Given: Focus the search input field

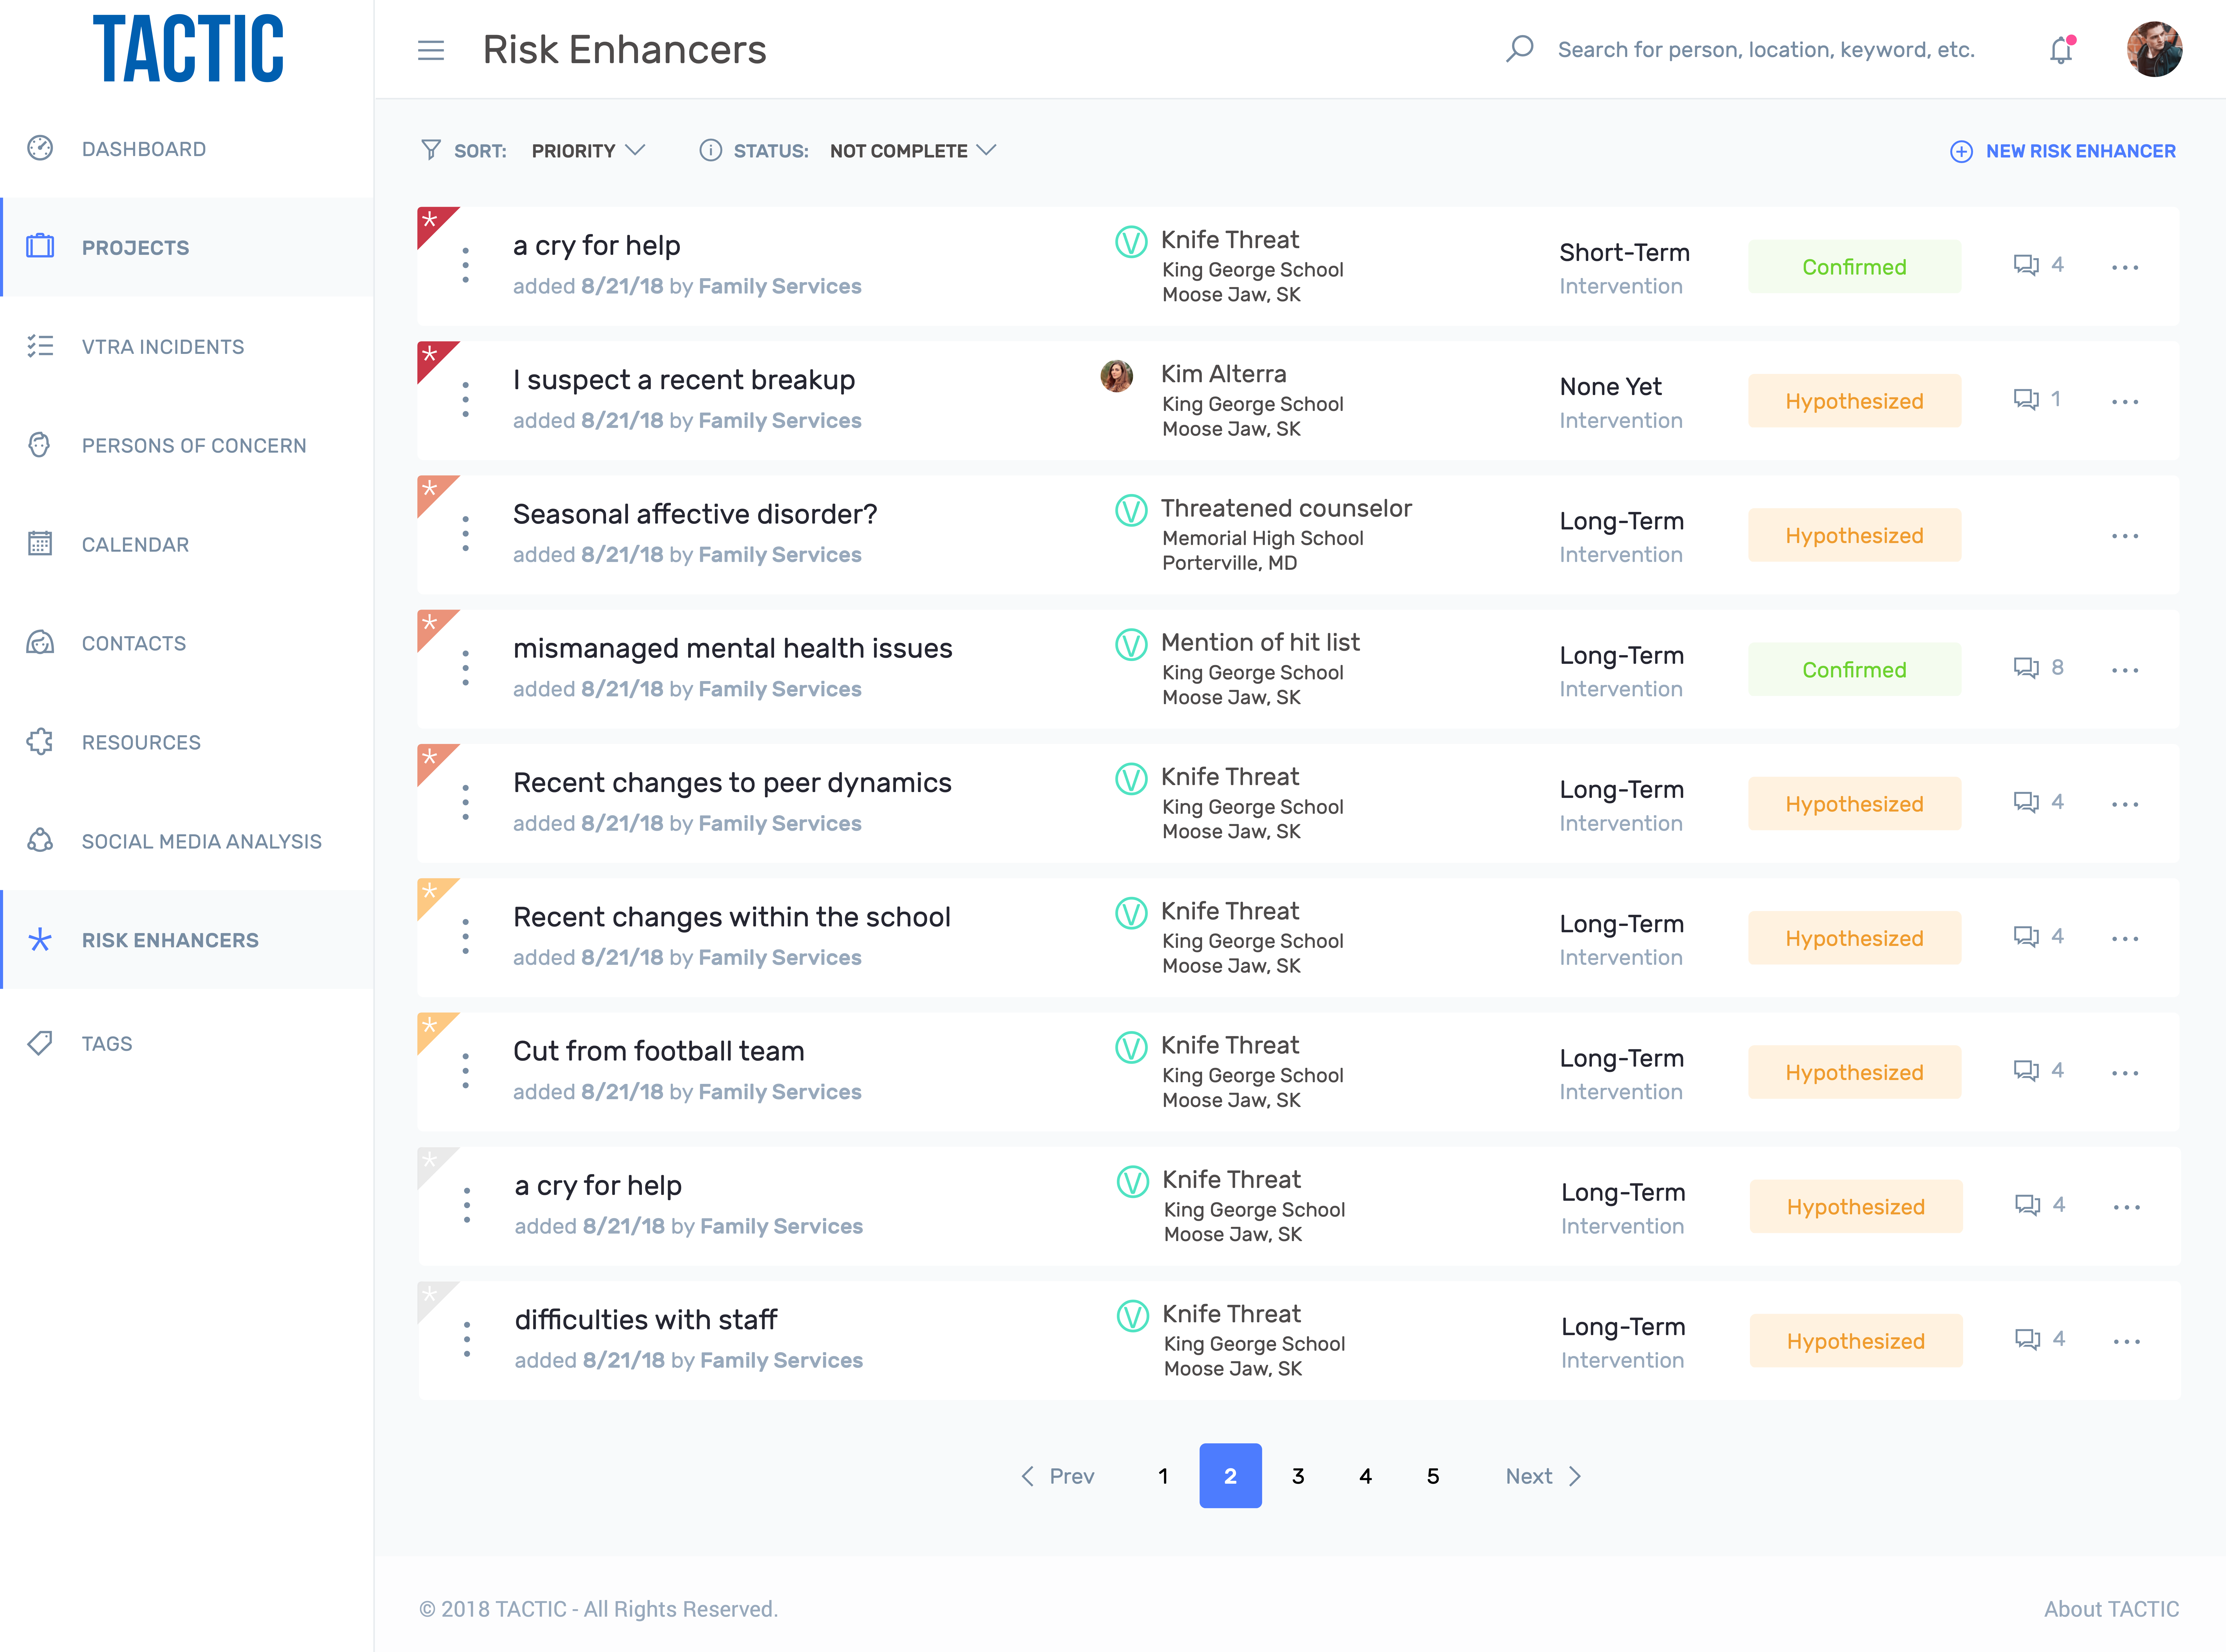Looking at the screenshot, I should [1766, 50].
